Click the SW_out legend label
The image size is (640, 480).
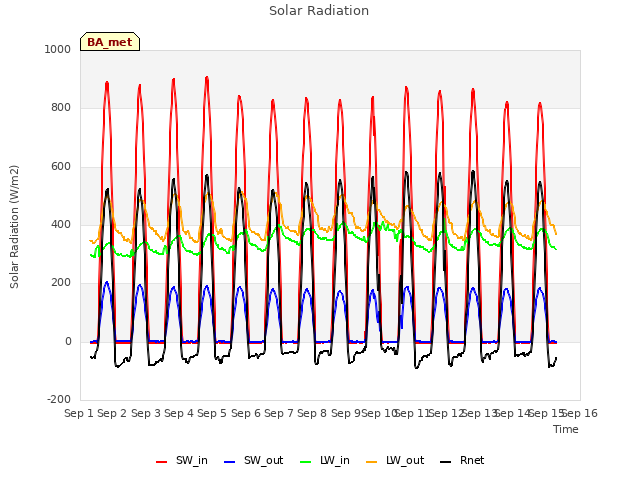click(263, 460)
